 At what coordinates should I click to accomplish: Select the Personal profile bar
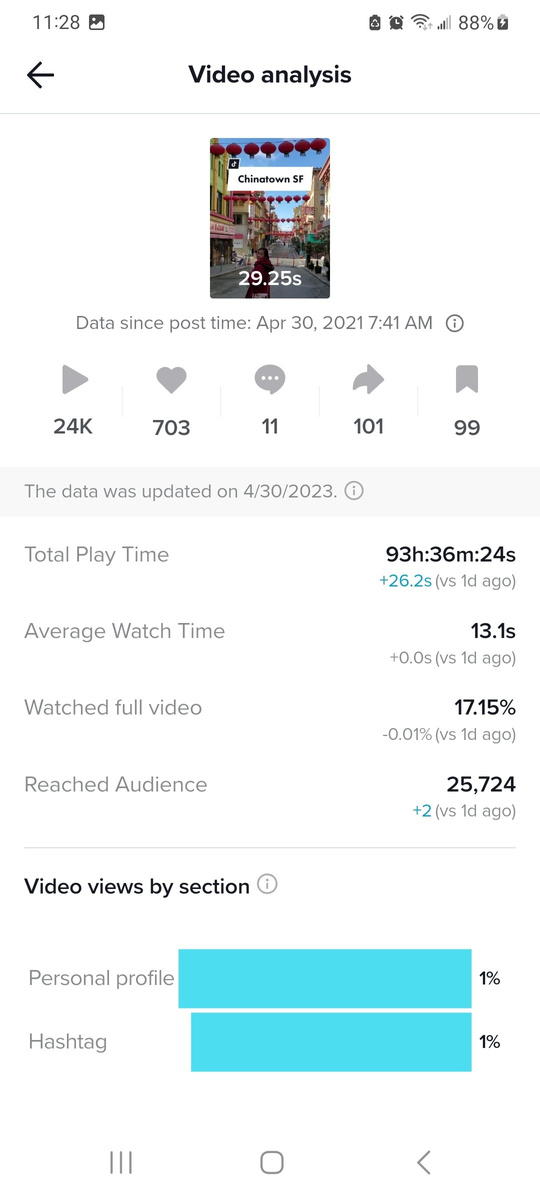click(x=325, y=978)
